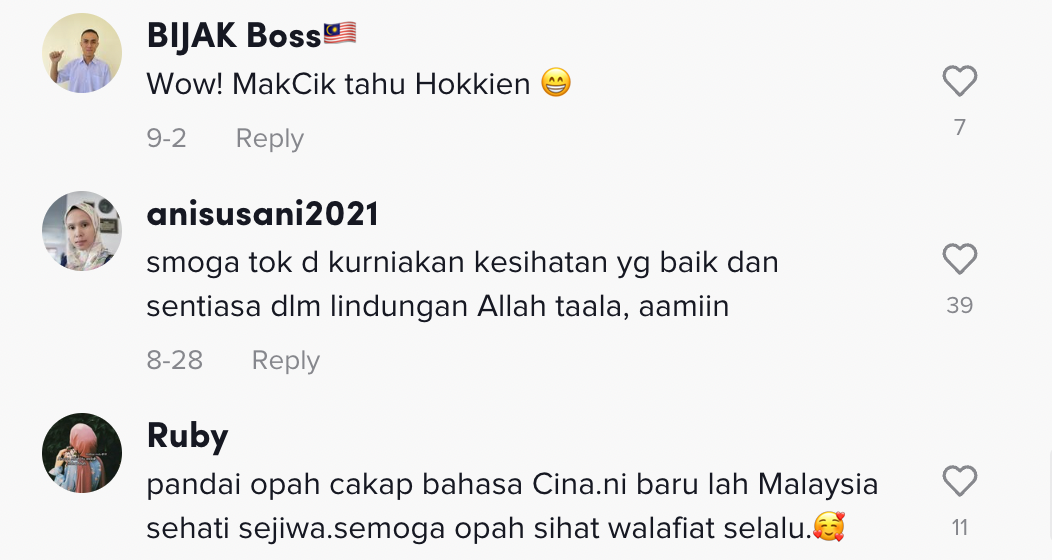Visit the anisusani2021 username link
Viewport: 1052px width, 560px height.
262,214
